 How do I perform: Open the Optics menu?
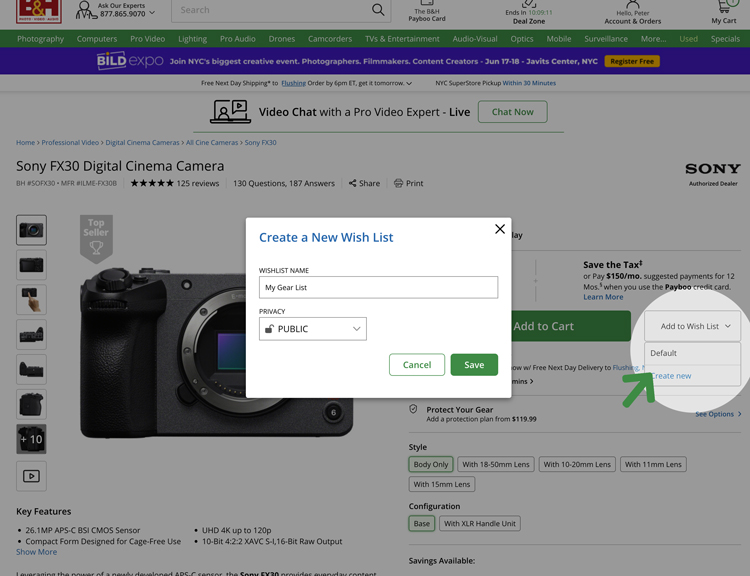tap(522, 39)
